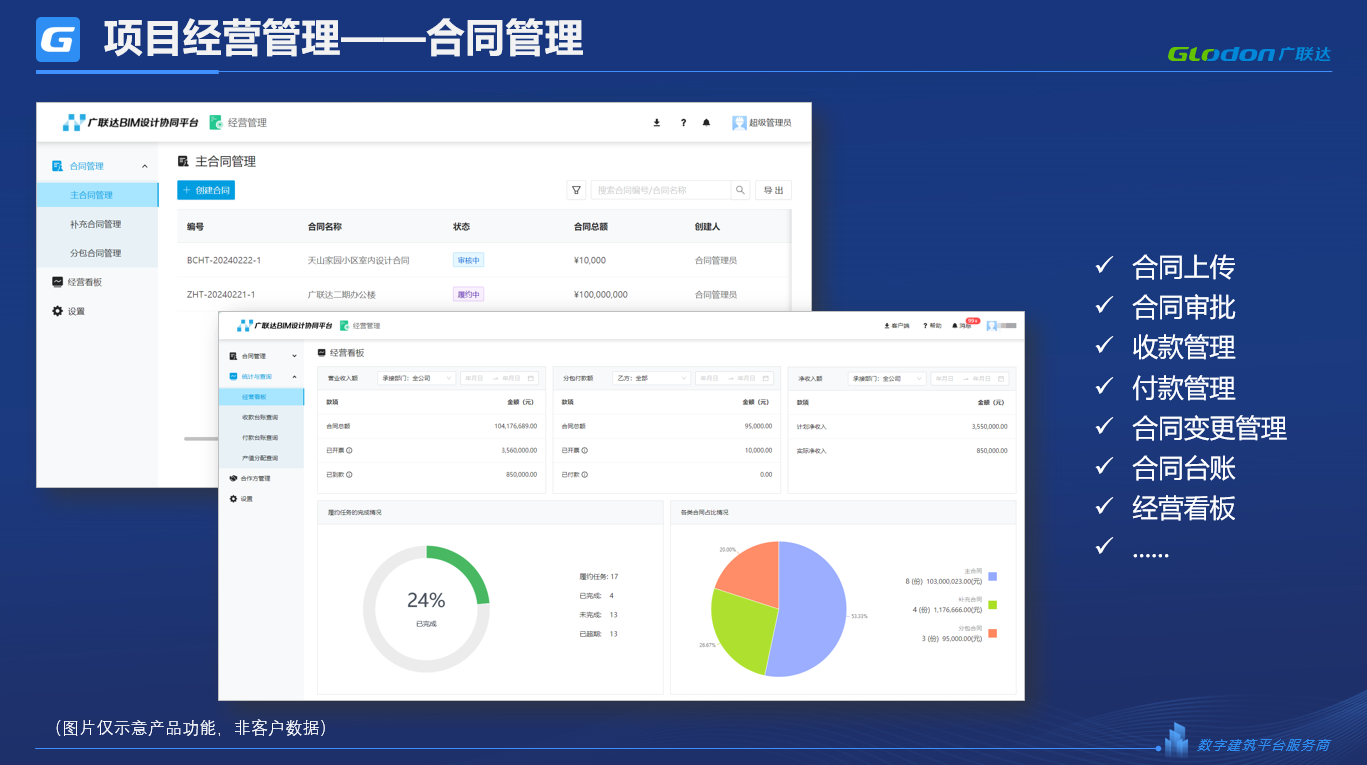This screenshot has height=765, width=1367.
Task: Click the 24% 已完成 donut chart
Action: click(426, 609)
